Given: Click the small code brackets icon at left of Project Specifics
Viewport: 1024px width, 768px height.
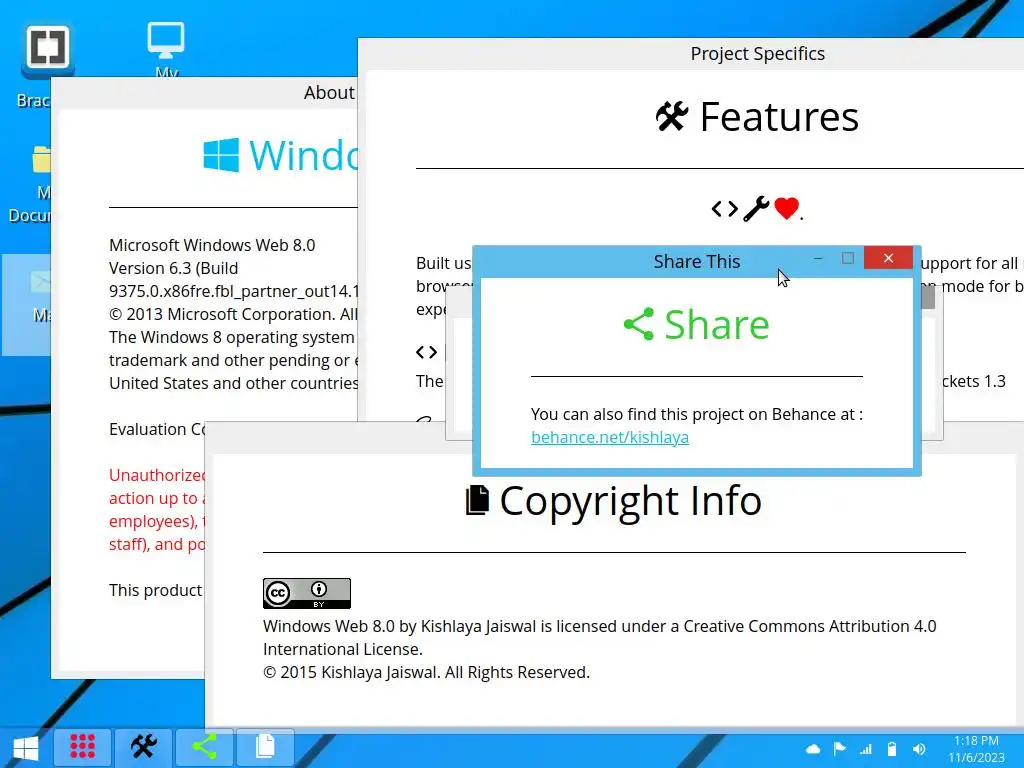Looking at the screenshot, I should tap(426, 353).
